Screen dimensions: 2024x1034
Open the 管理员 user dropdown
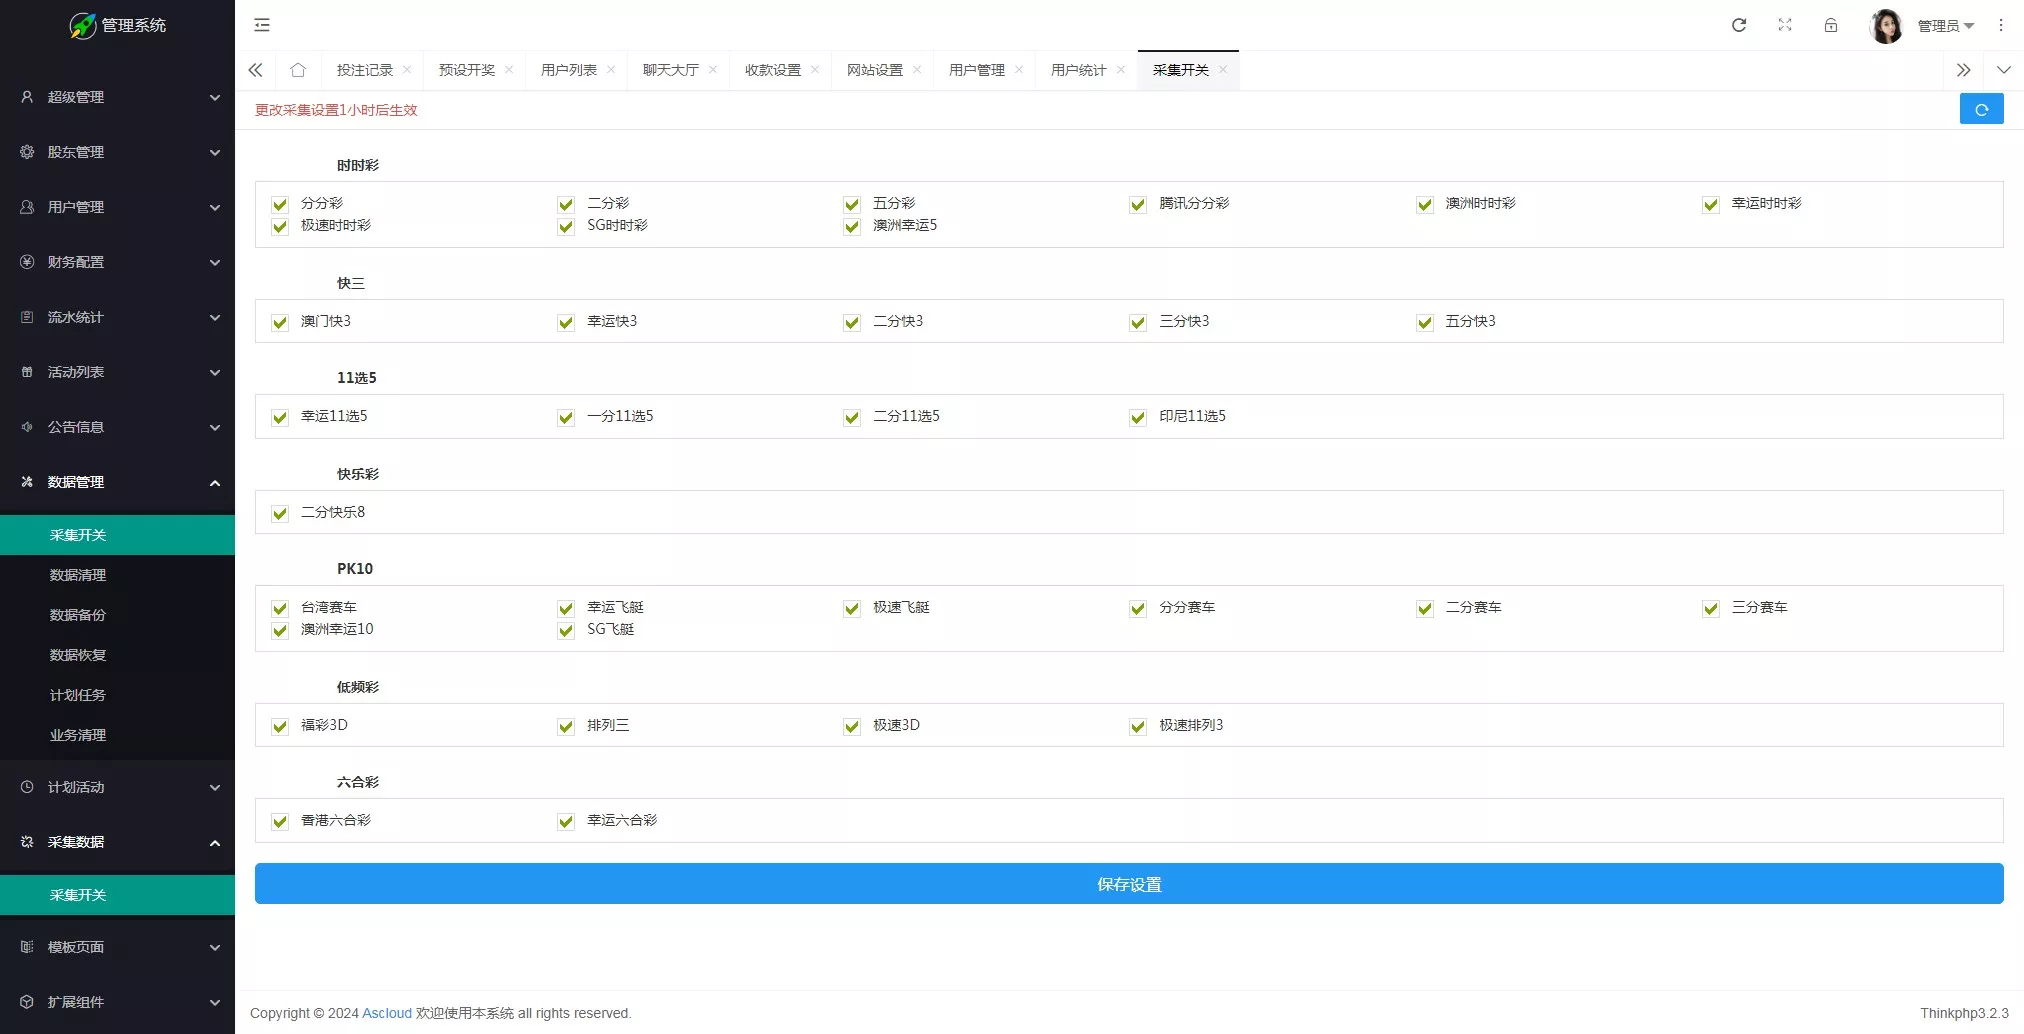point(1945,26)
